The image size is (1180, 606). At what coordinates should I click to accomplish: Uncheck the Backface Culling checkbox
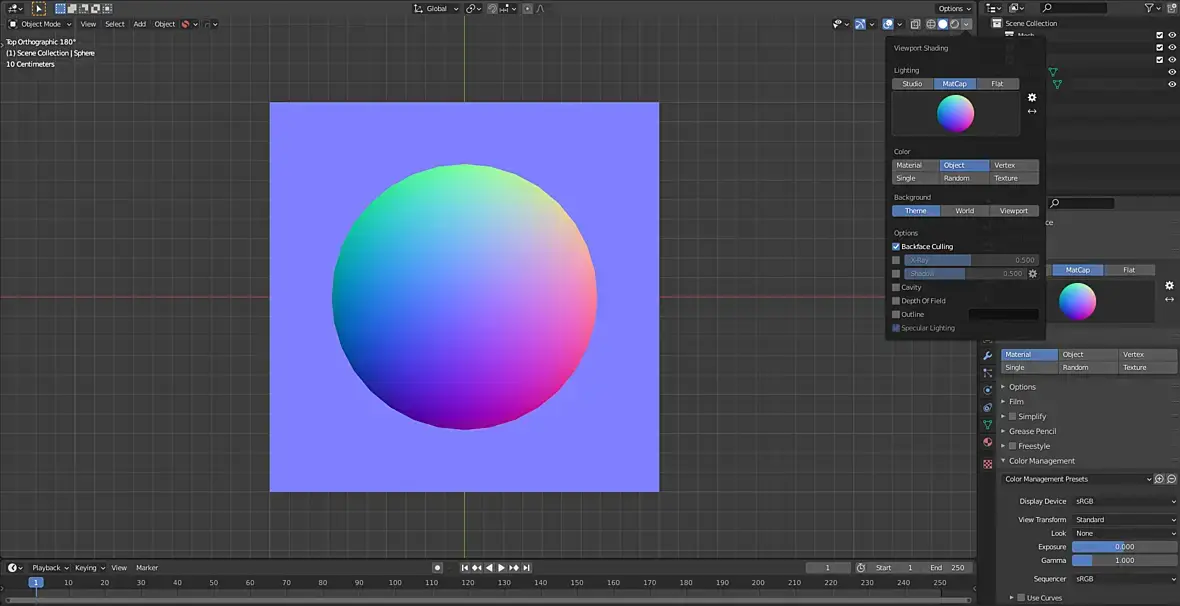coord(896,246)
